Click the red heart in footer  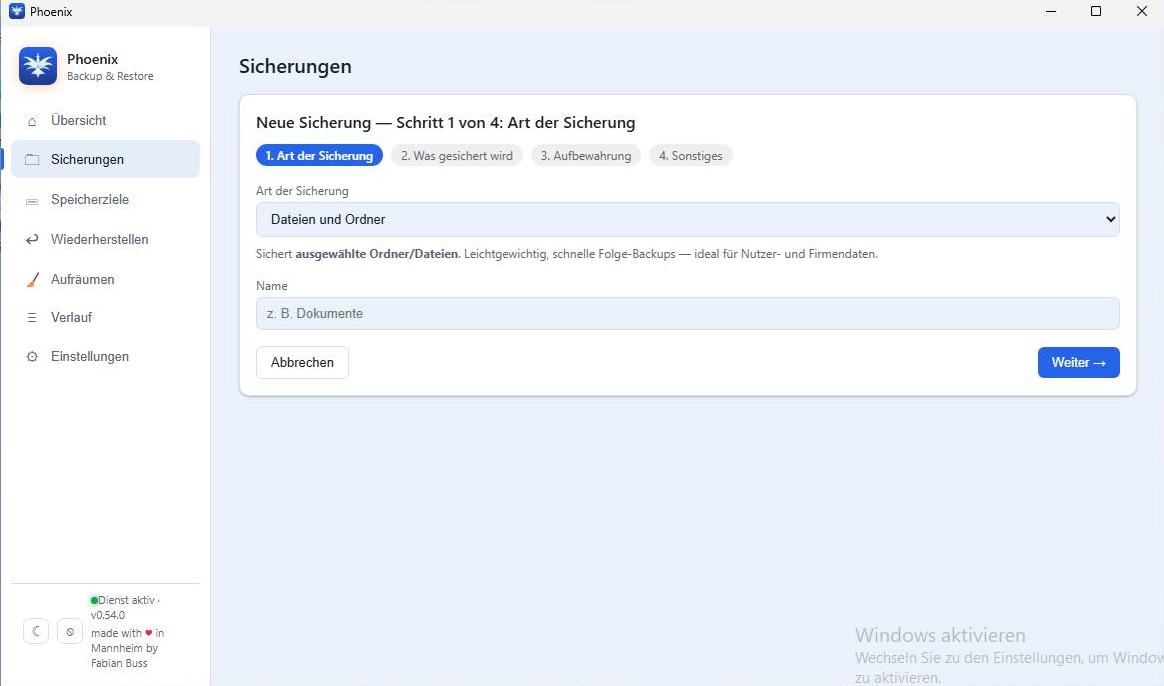[x=148, y=633]
